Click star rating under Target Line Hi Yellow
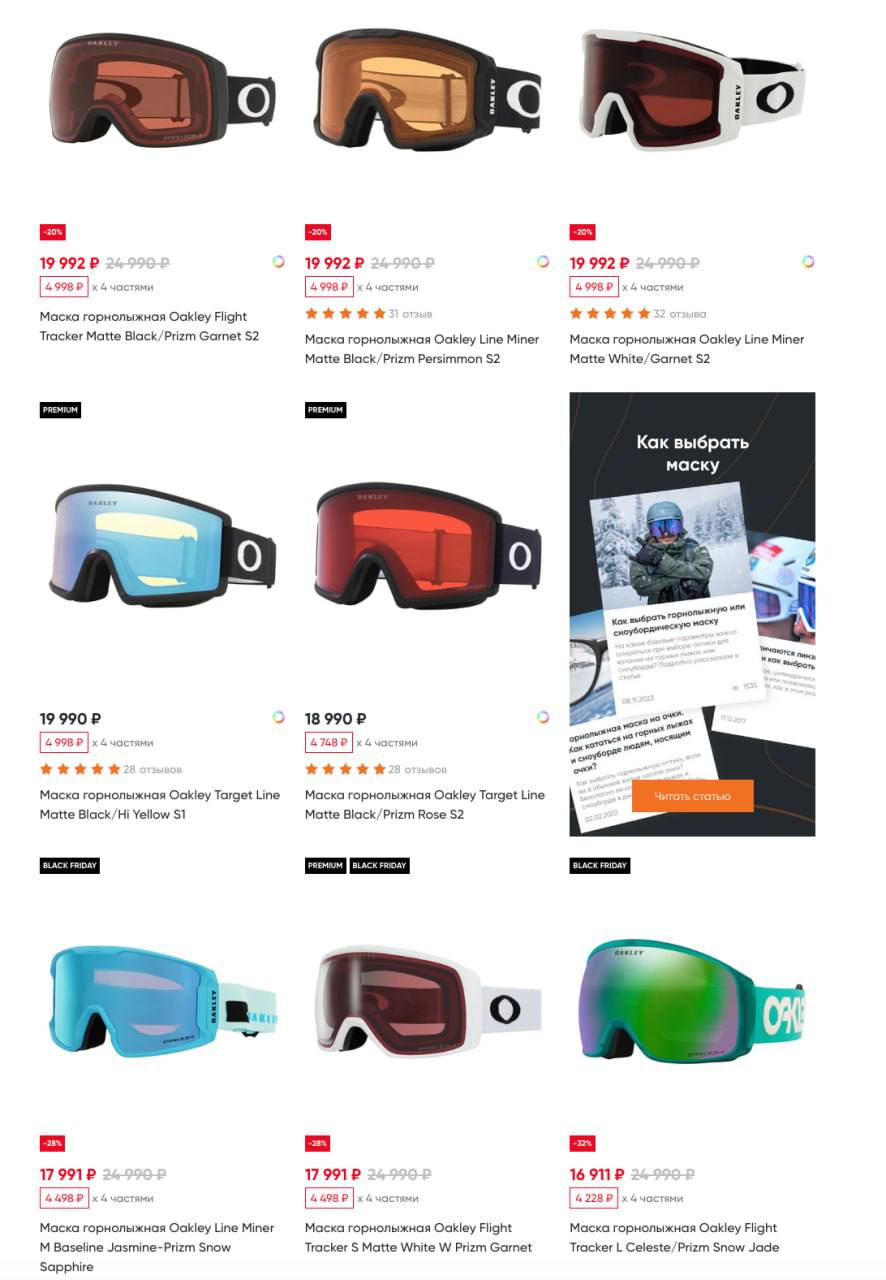The height and width of the screenshot is (1280, 886). coord(79,770)
